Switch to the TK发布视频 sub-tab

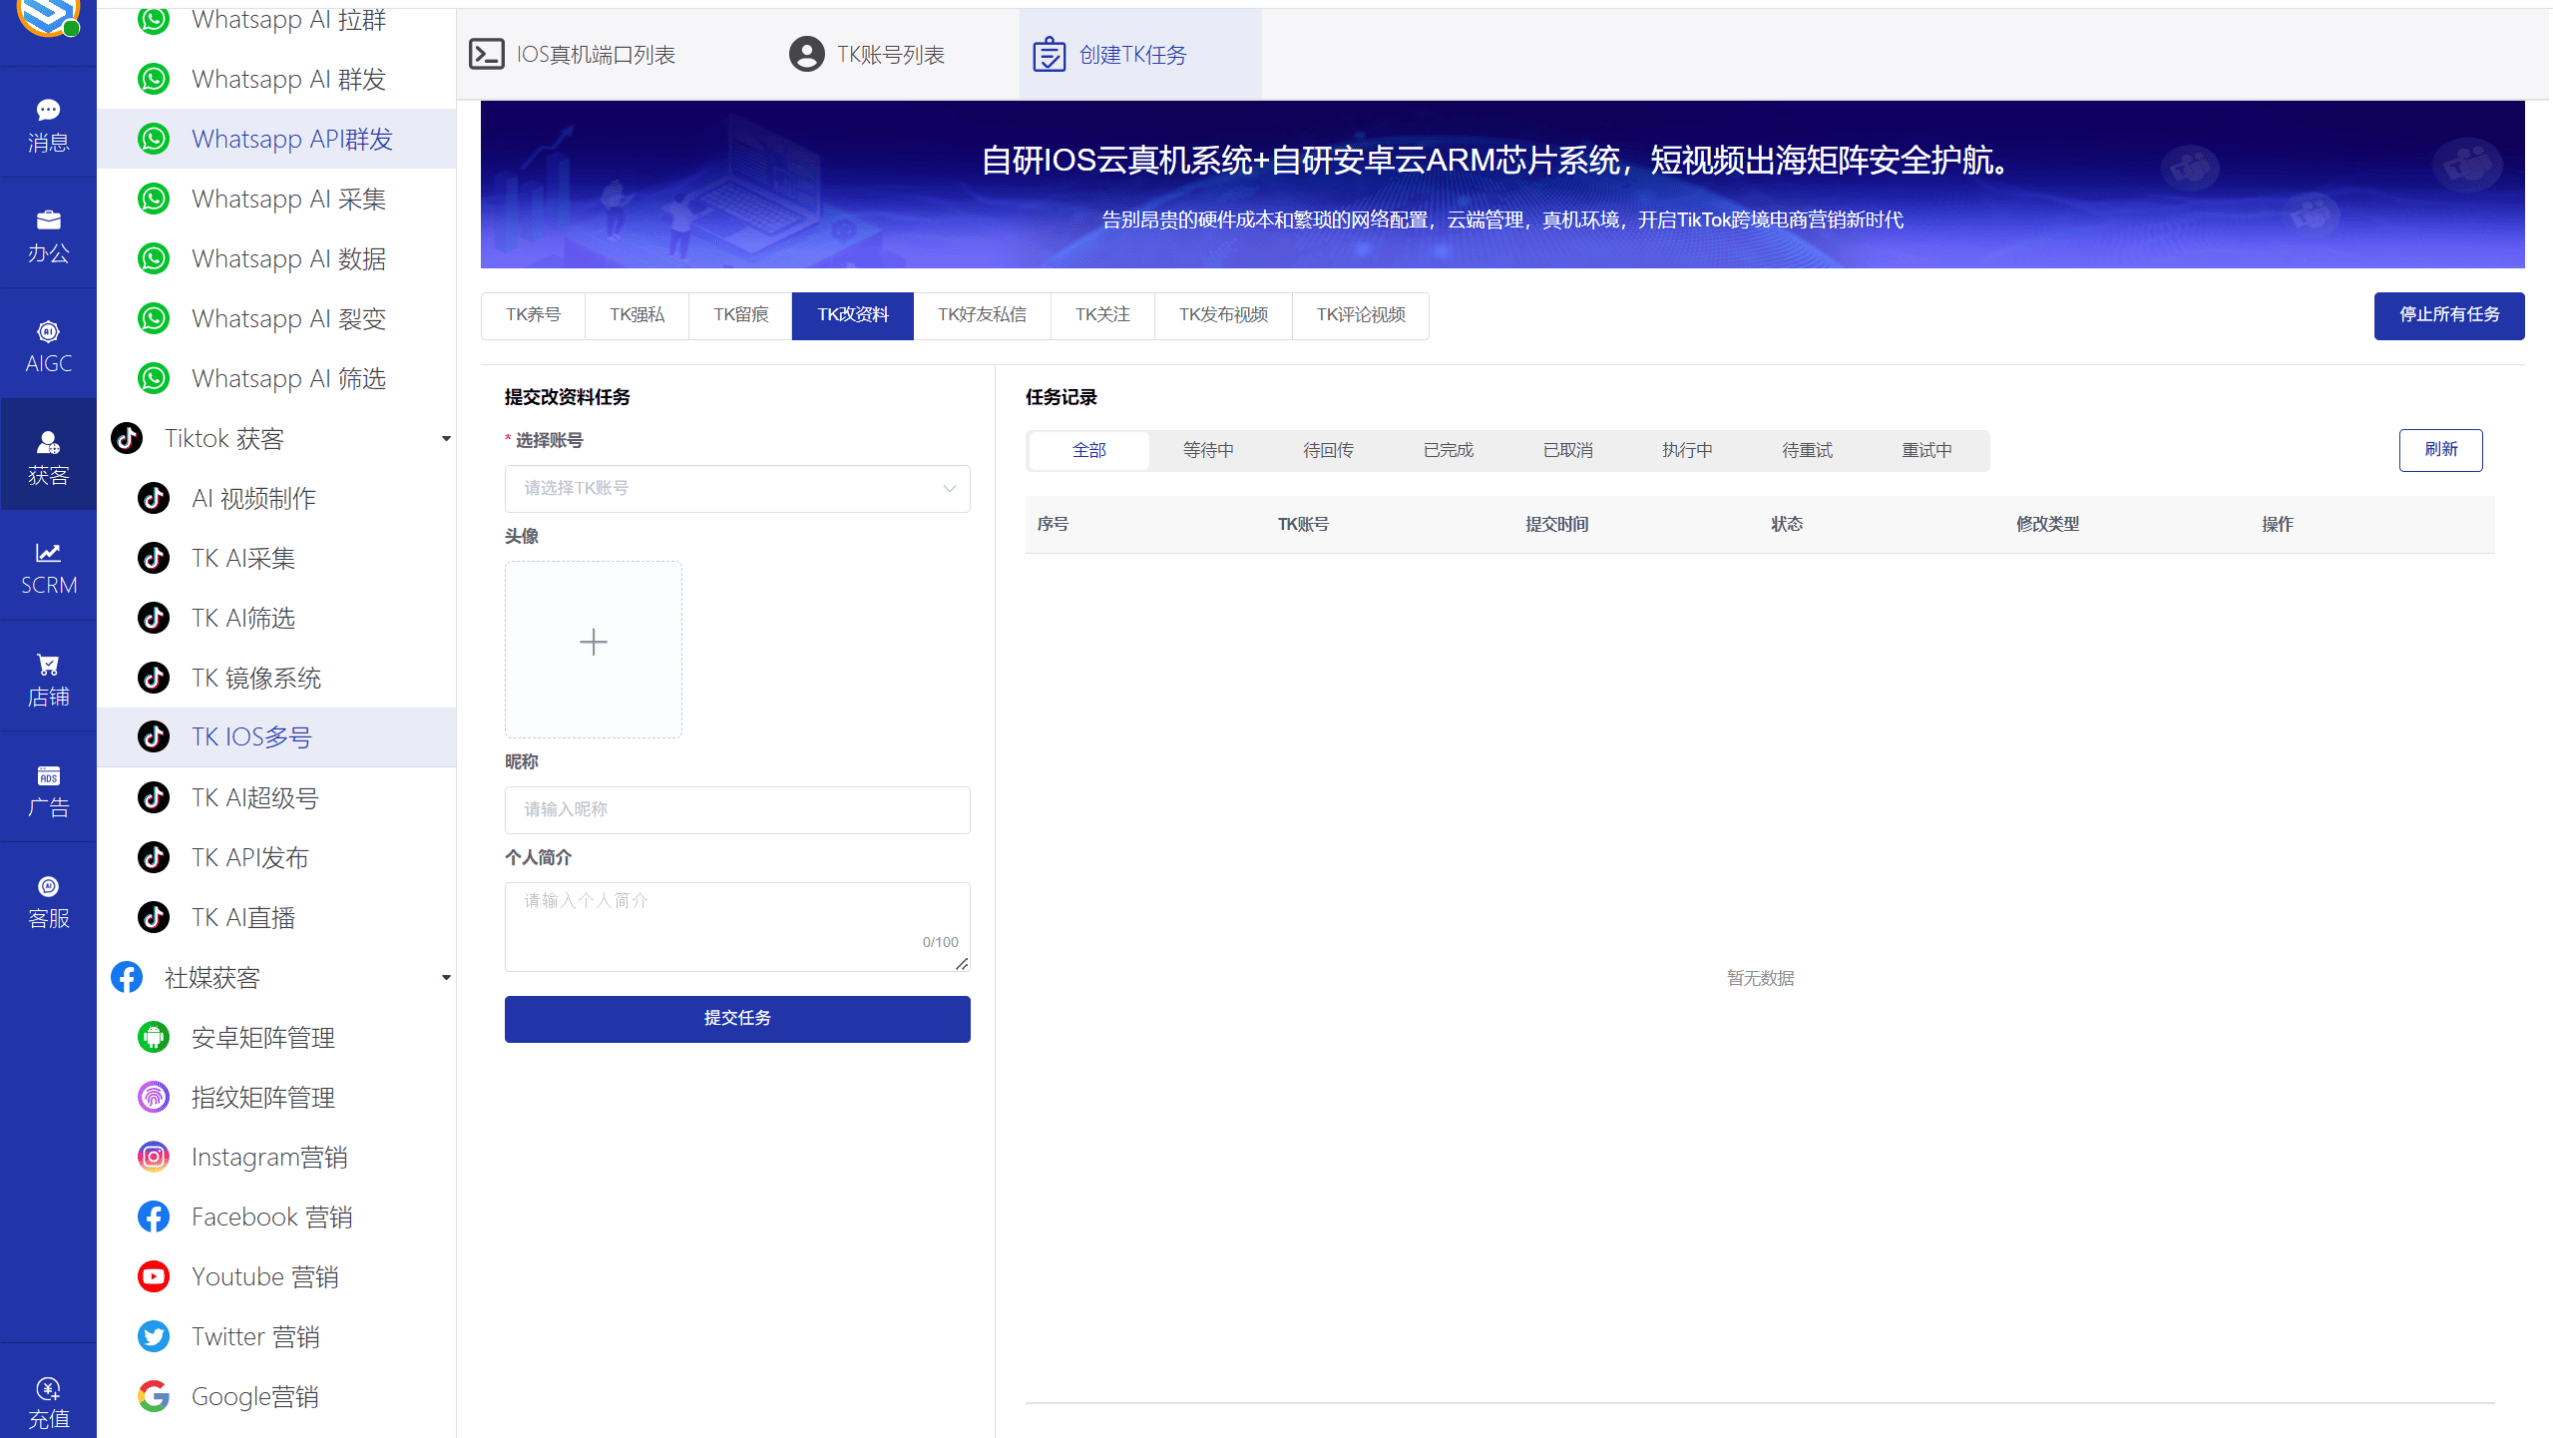pos(1222,315)
